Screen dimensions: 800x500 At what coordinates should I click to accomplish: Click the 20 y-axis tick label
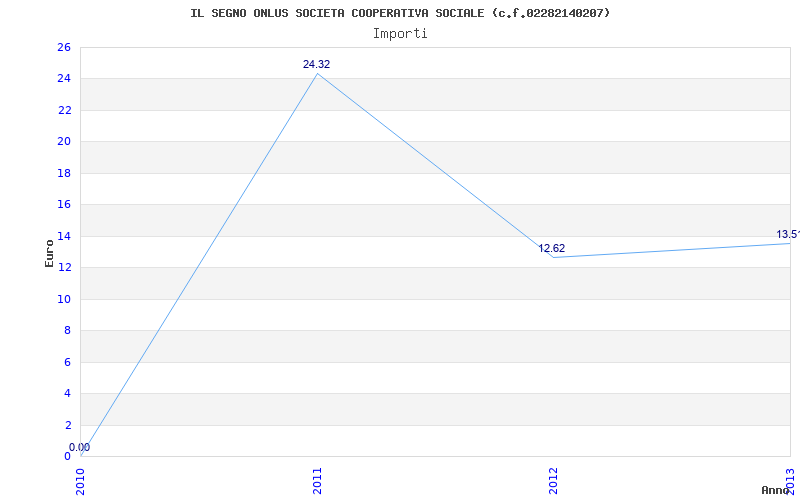tap(64, 142)
